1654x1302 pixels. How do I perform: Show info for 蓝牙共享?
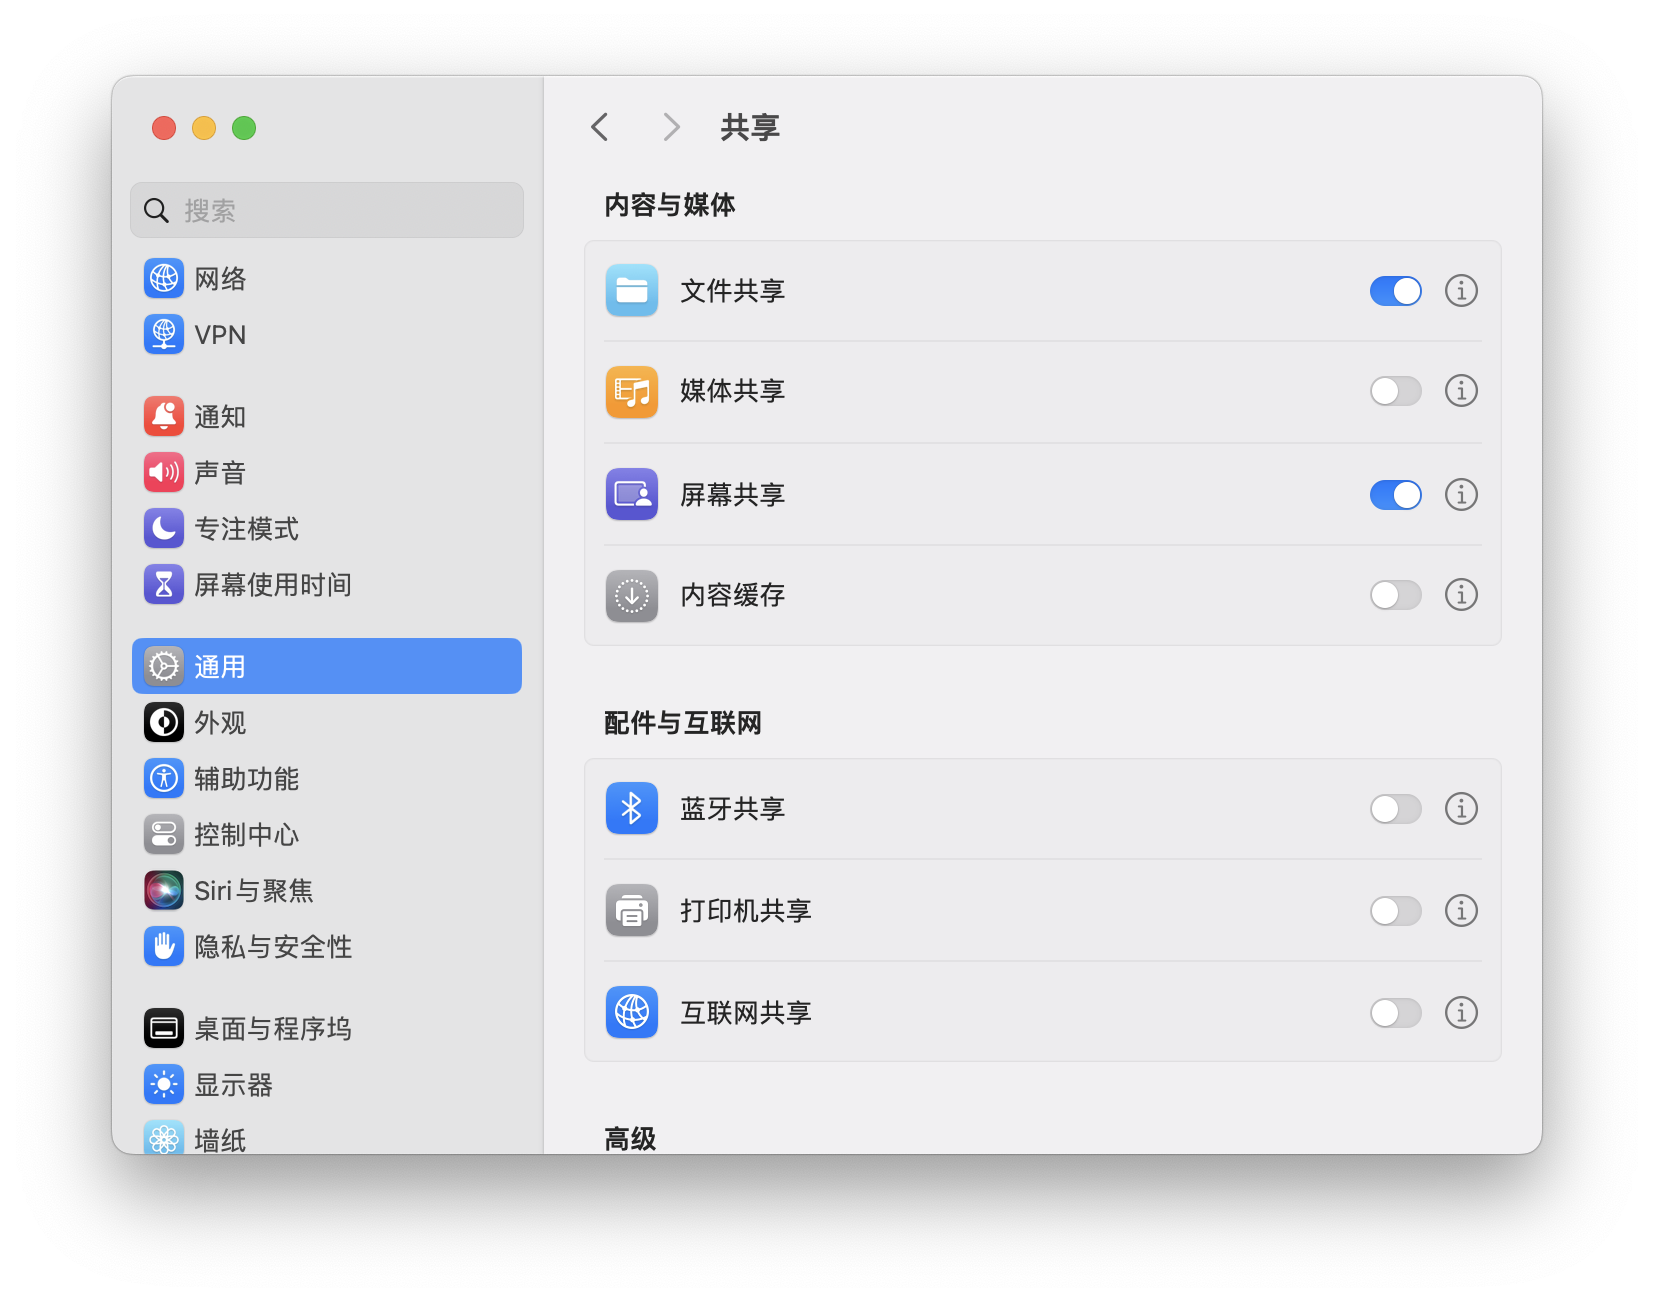(x=1460, y=808)
